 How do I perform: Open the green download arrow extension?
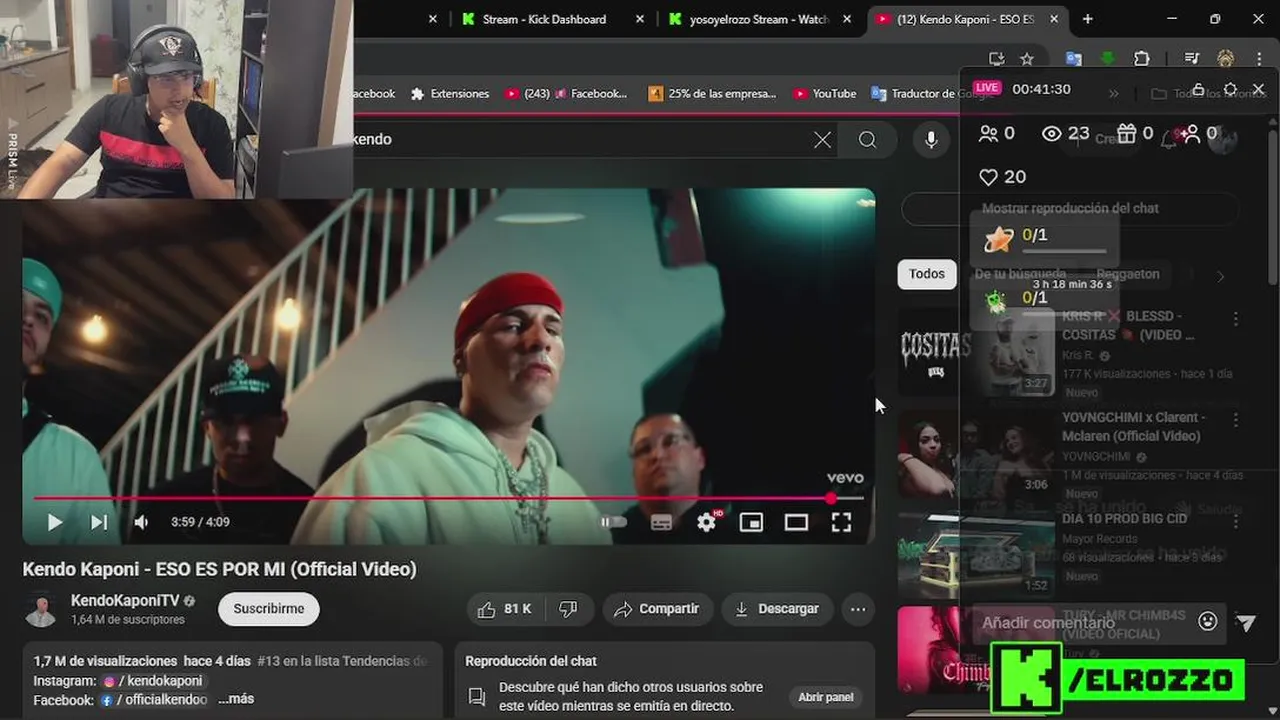pyautogui.click(x=1108, y=59)
